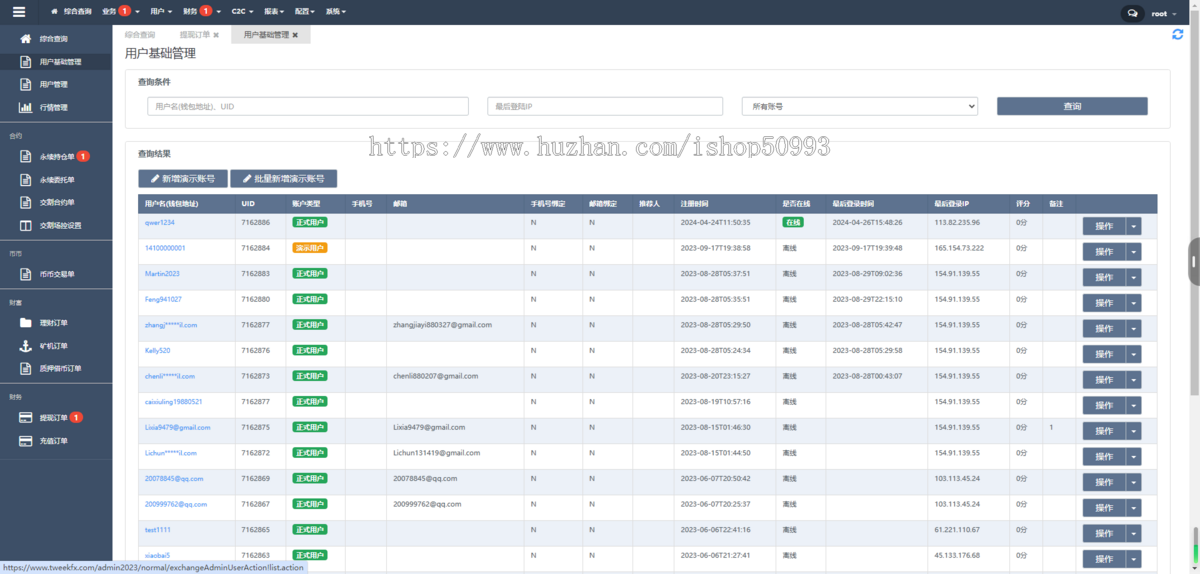Image resolution: width=1200 pixels, height=574 pixels.
Task: Expand the 操作 caret for row Kelly520
Action: point(1134,354)
